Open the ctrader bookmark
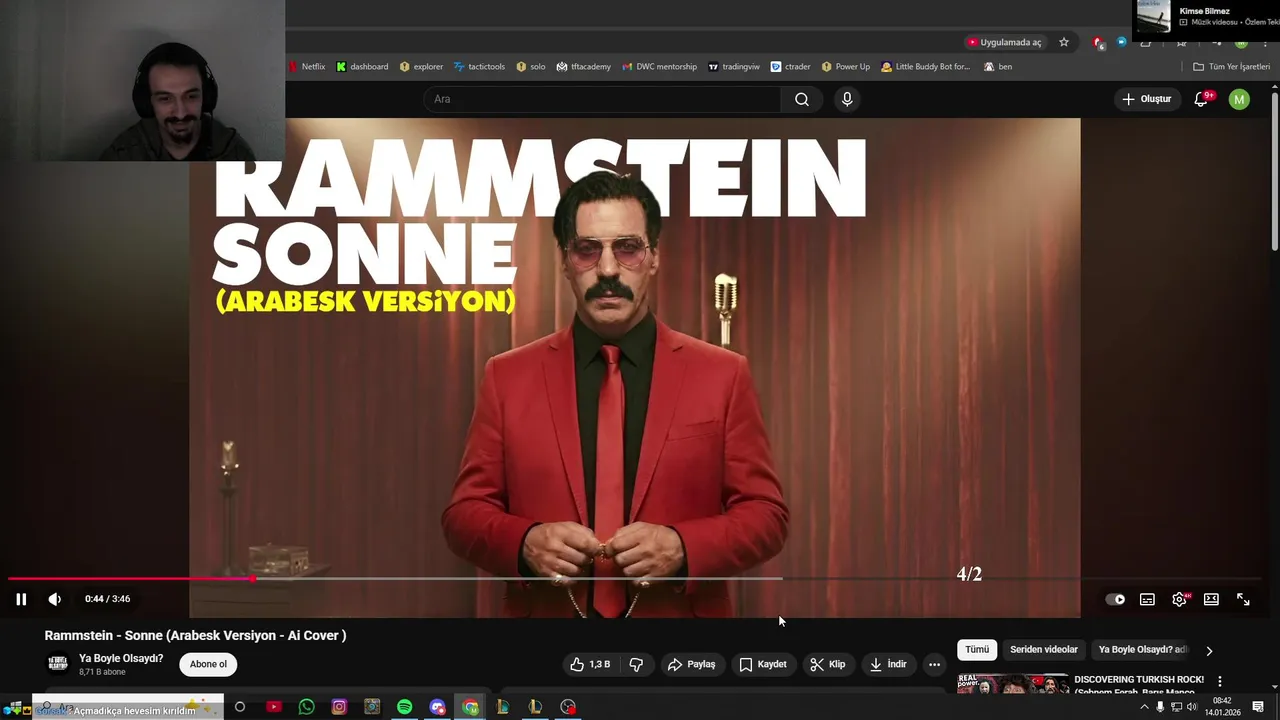Screen dimensions: 1280x720 [x=790, y=67]
